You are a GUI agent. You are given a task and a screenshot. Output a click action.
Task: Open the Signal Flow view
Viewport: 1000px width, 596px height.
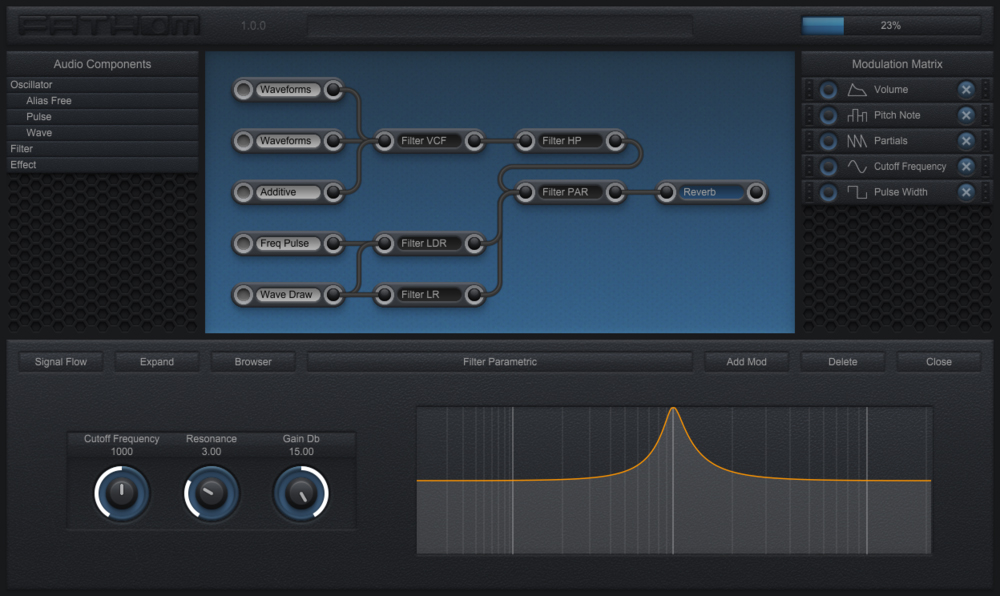[x=61, y=361]
